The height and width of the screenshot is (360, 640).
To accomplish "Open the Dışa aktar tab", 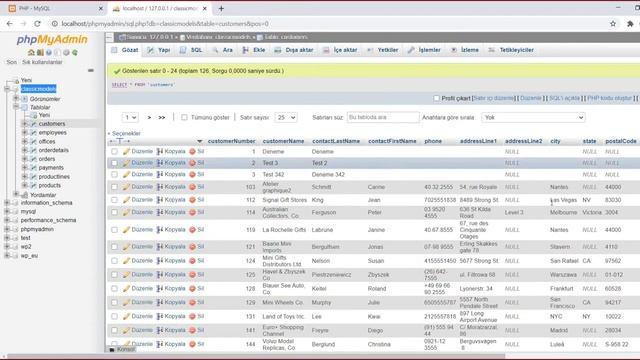I will coord(294,50).
